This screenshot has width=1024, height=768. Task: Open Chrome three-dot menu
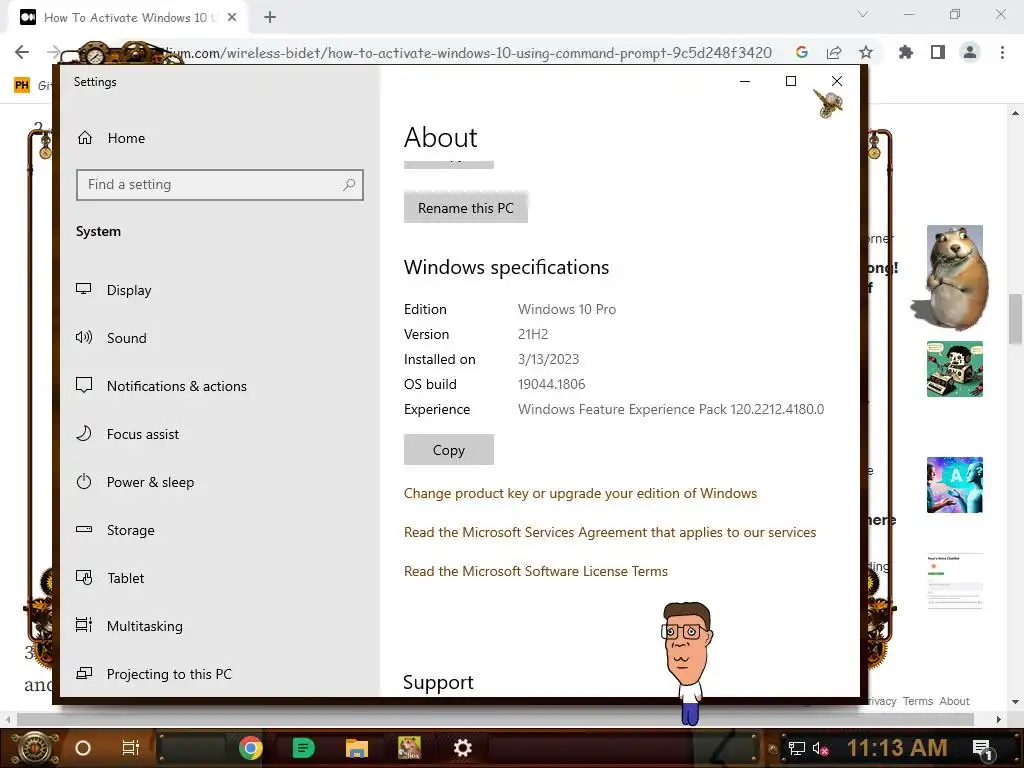coord(1002,52)
